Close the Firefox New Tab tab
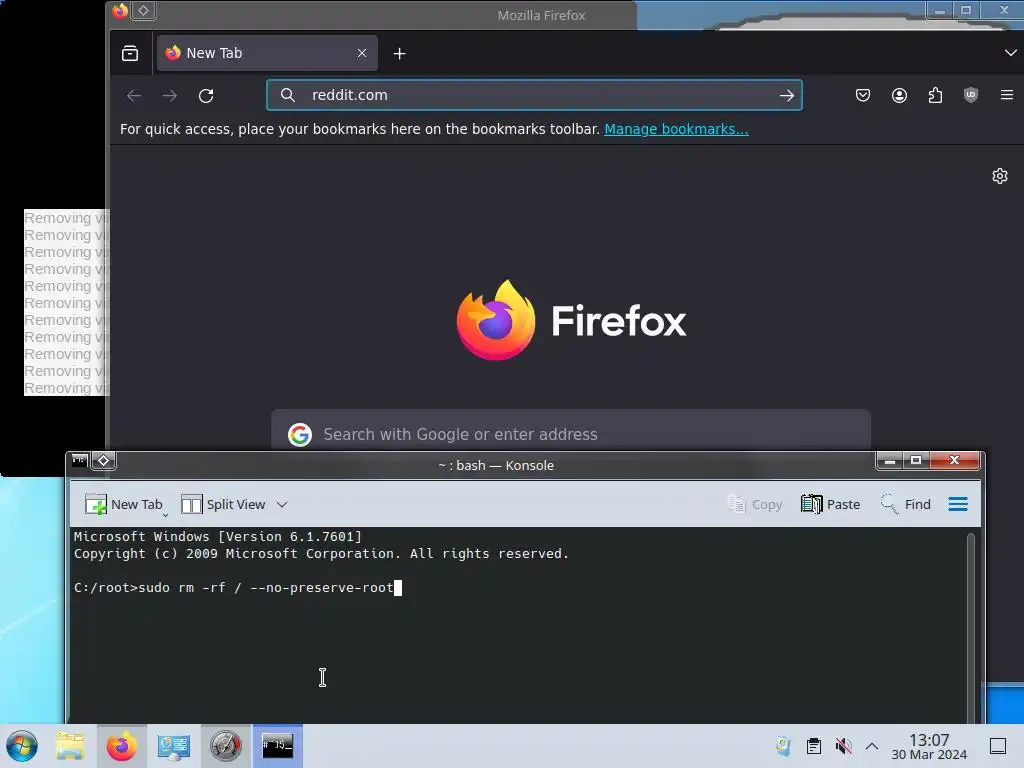1024x768 pixels. [x=362, y=53]
